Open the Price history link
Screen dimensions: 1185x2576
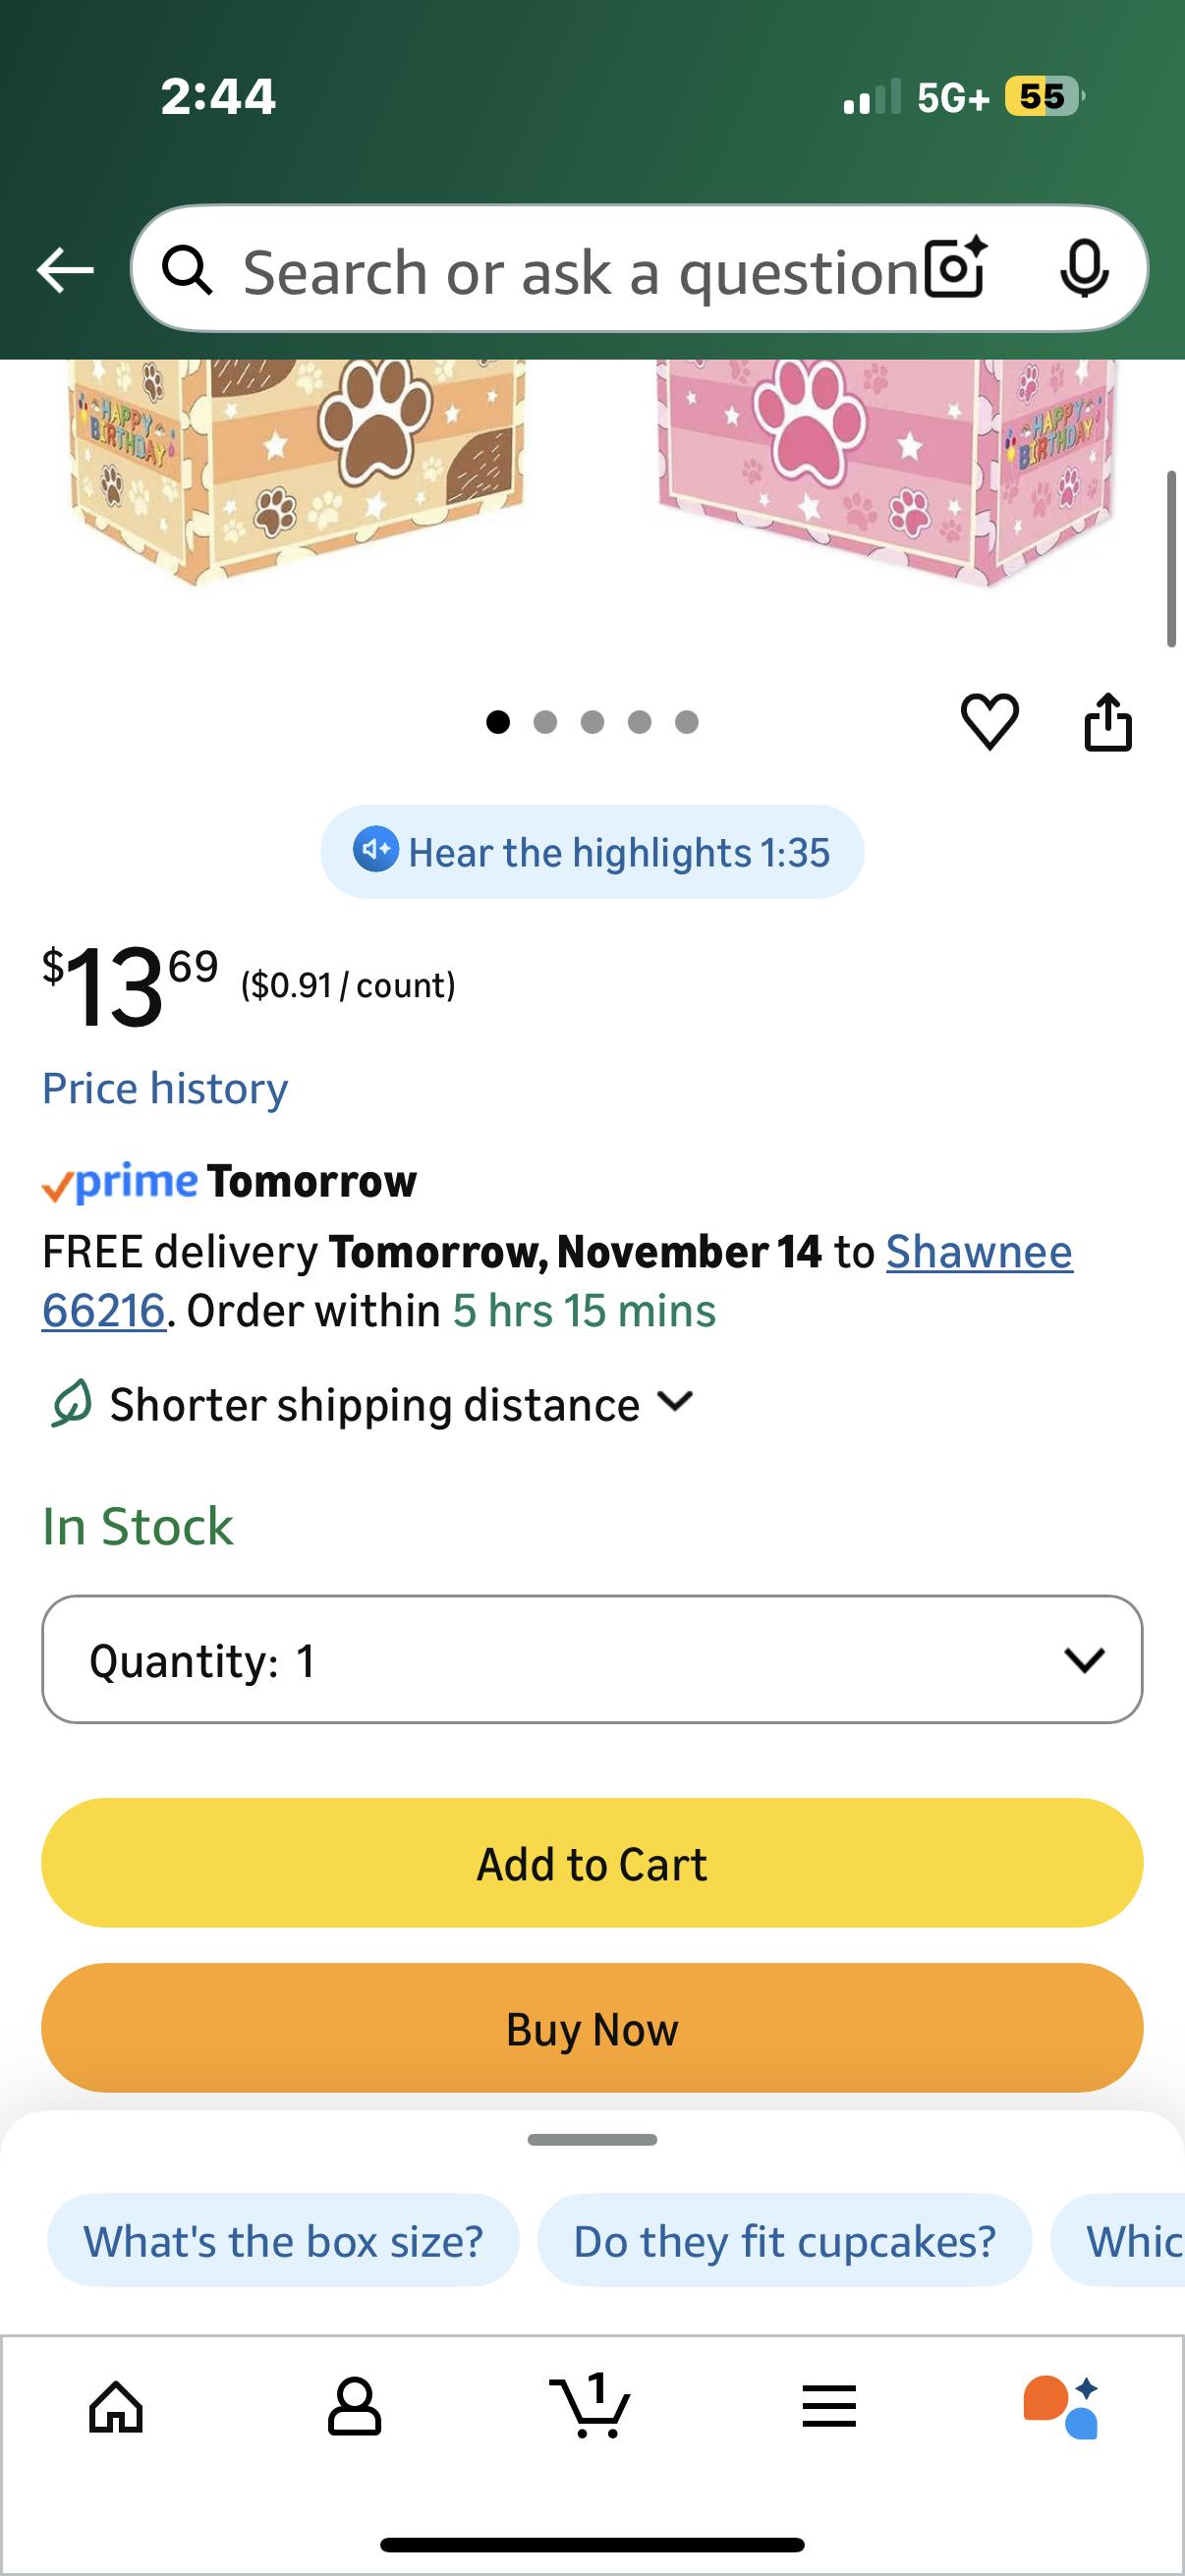pos(165,1088)
